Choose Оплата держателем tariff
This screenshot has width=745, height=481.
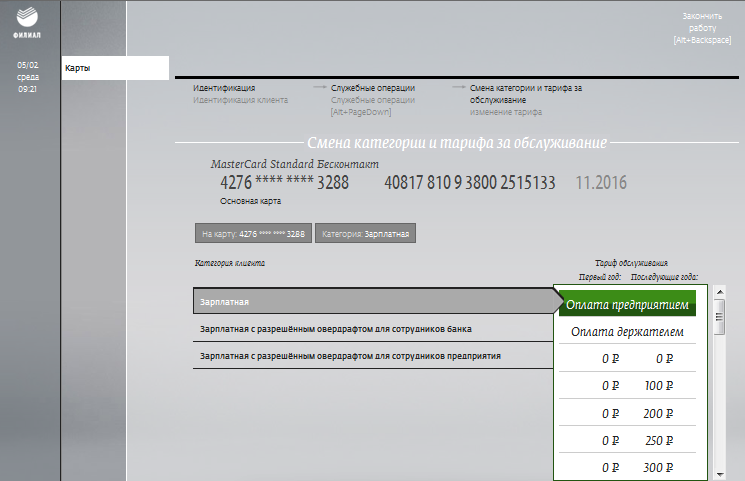coord(627,331)
